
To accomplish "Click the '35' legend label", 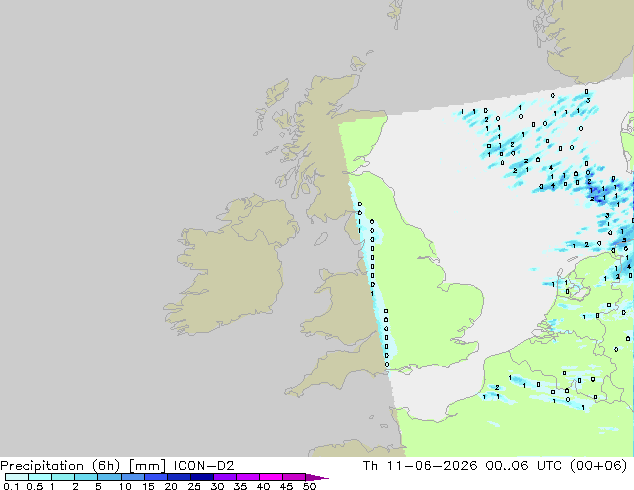I will coord(240,486).
